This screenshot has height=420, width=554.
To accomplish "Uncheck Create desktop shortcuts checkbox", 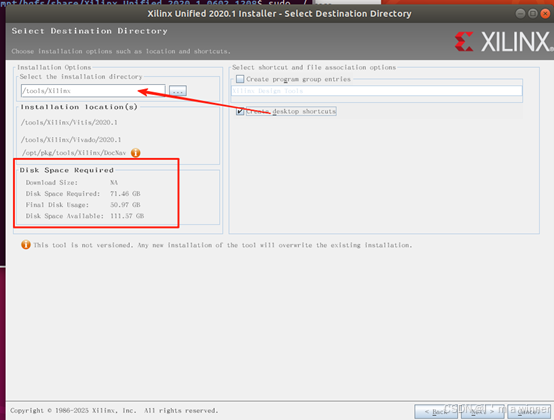I will tap(240, 111).
